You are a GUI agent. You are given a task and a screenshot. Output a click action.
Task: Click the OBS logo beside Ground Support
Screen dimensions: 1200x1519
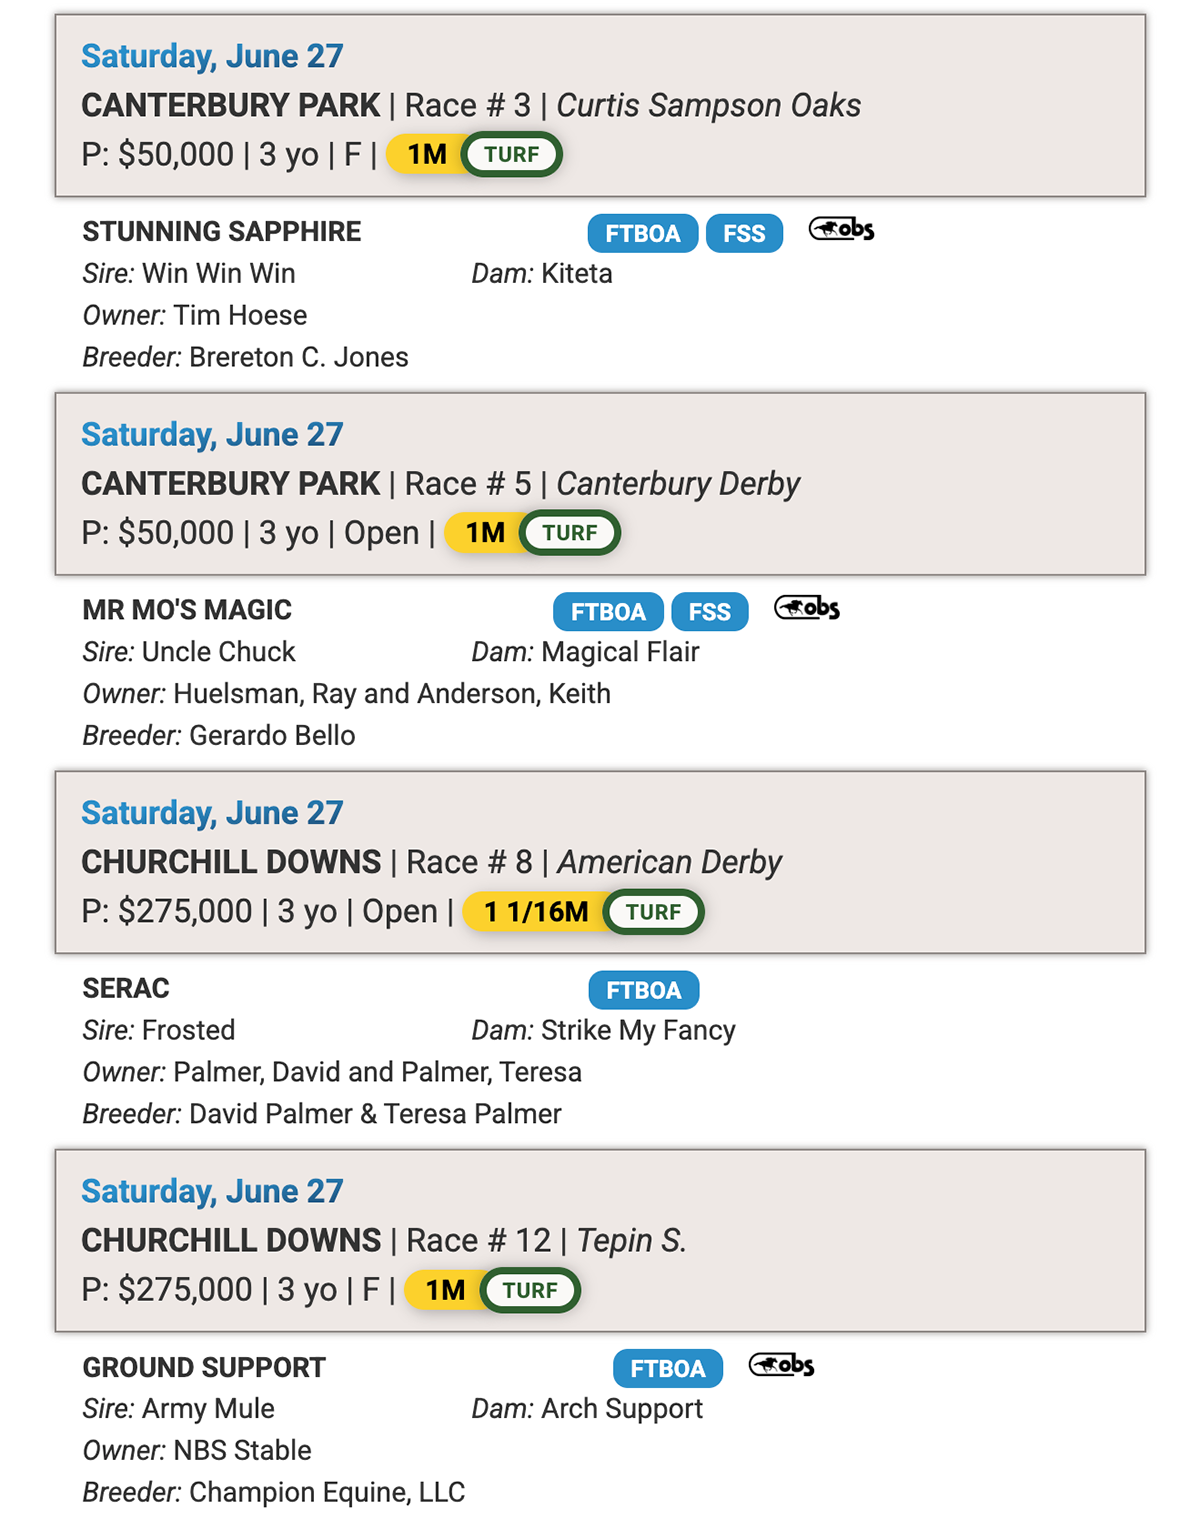click(782, 1365)
